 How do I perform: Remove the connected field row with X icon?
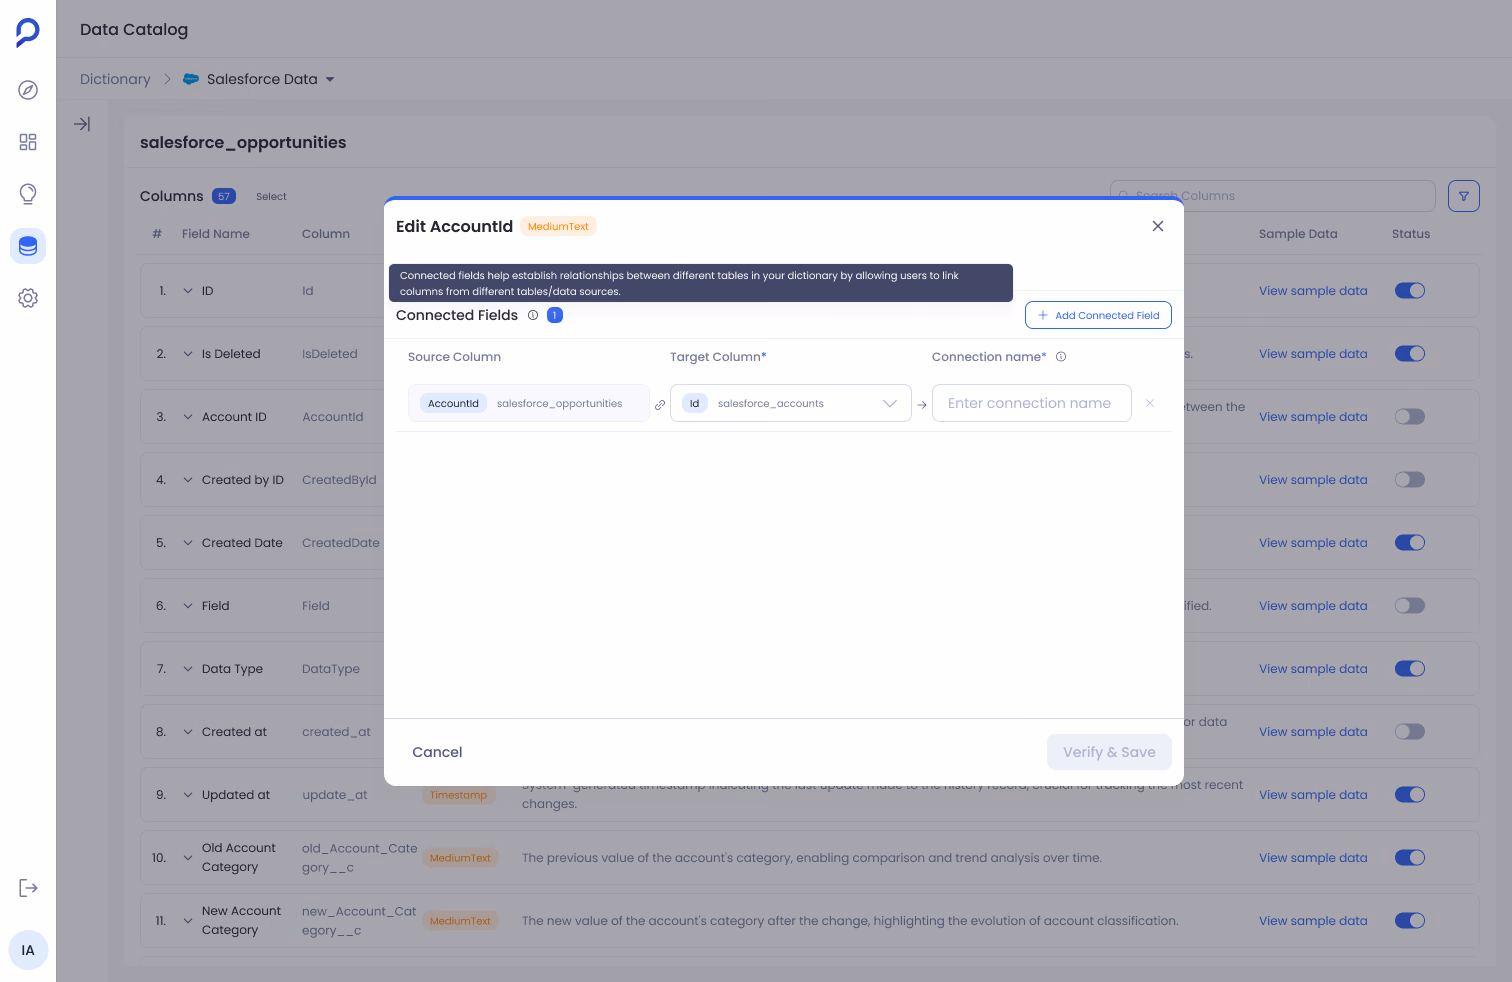[1150, 403]
